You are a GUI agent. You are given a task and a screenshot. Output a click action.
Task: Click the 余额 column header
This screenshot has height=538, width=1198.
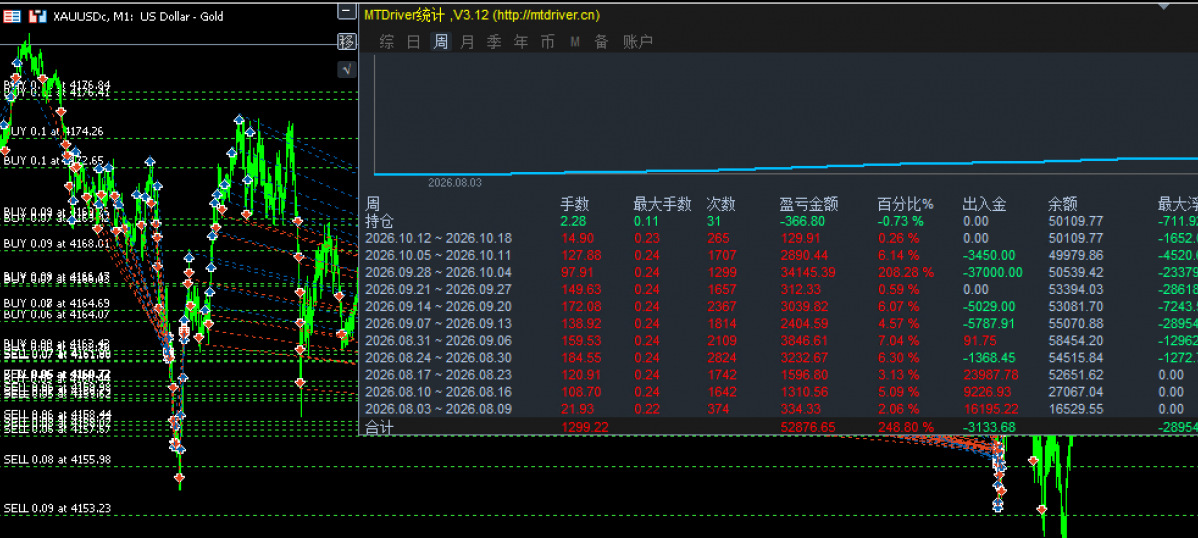tap(1063, 204)
